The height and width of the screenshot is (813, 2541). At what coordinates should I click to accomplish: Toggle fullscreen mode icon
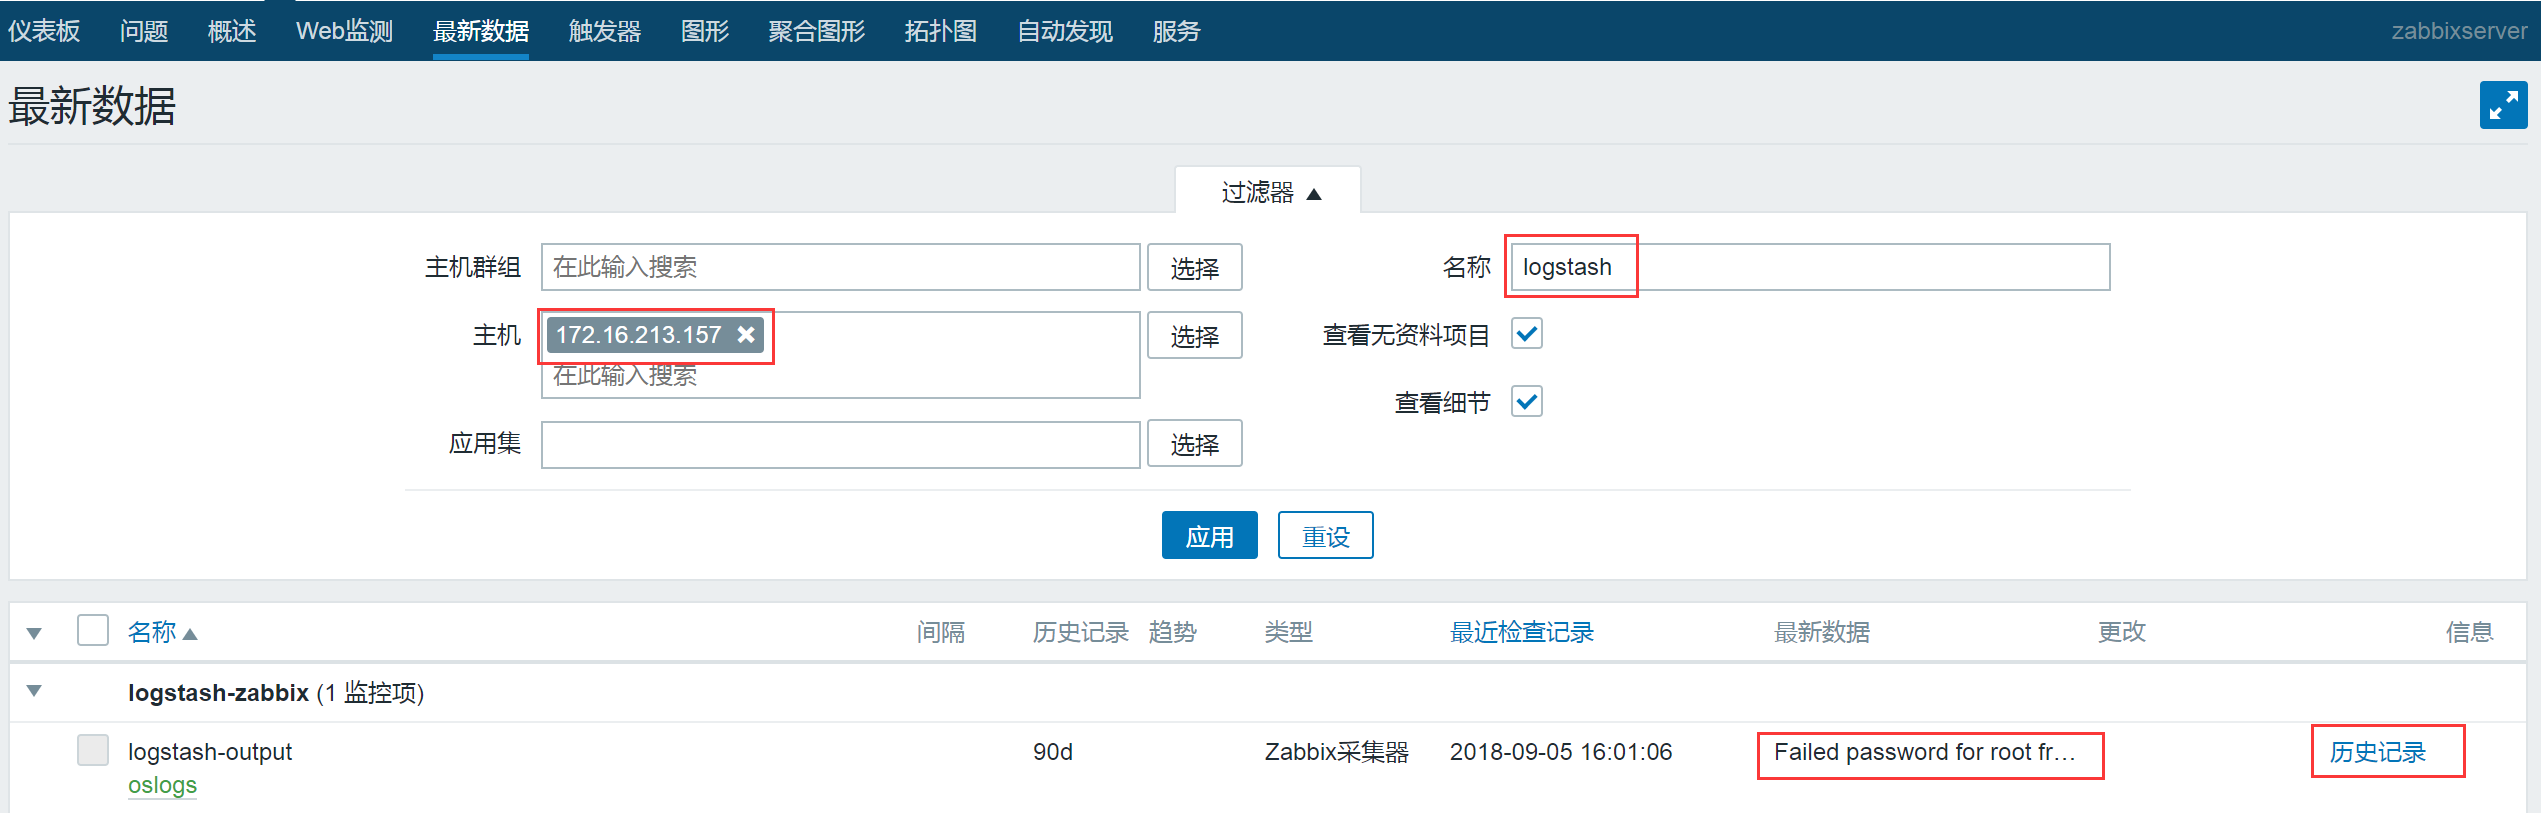(2503, 105)
